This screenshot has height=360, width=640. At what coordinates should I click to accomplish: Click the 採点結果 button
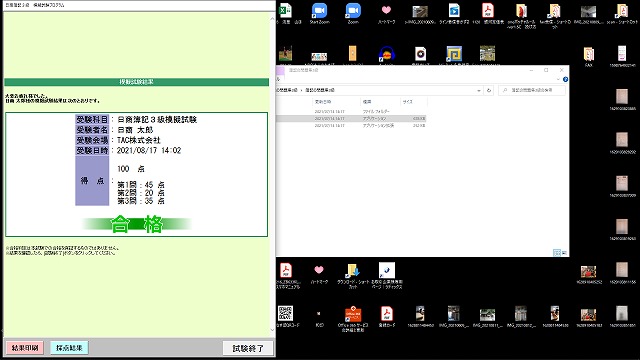pyautogui.click(x=69, y=348)
